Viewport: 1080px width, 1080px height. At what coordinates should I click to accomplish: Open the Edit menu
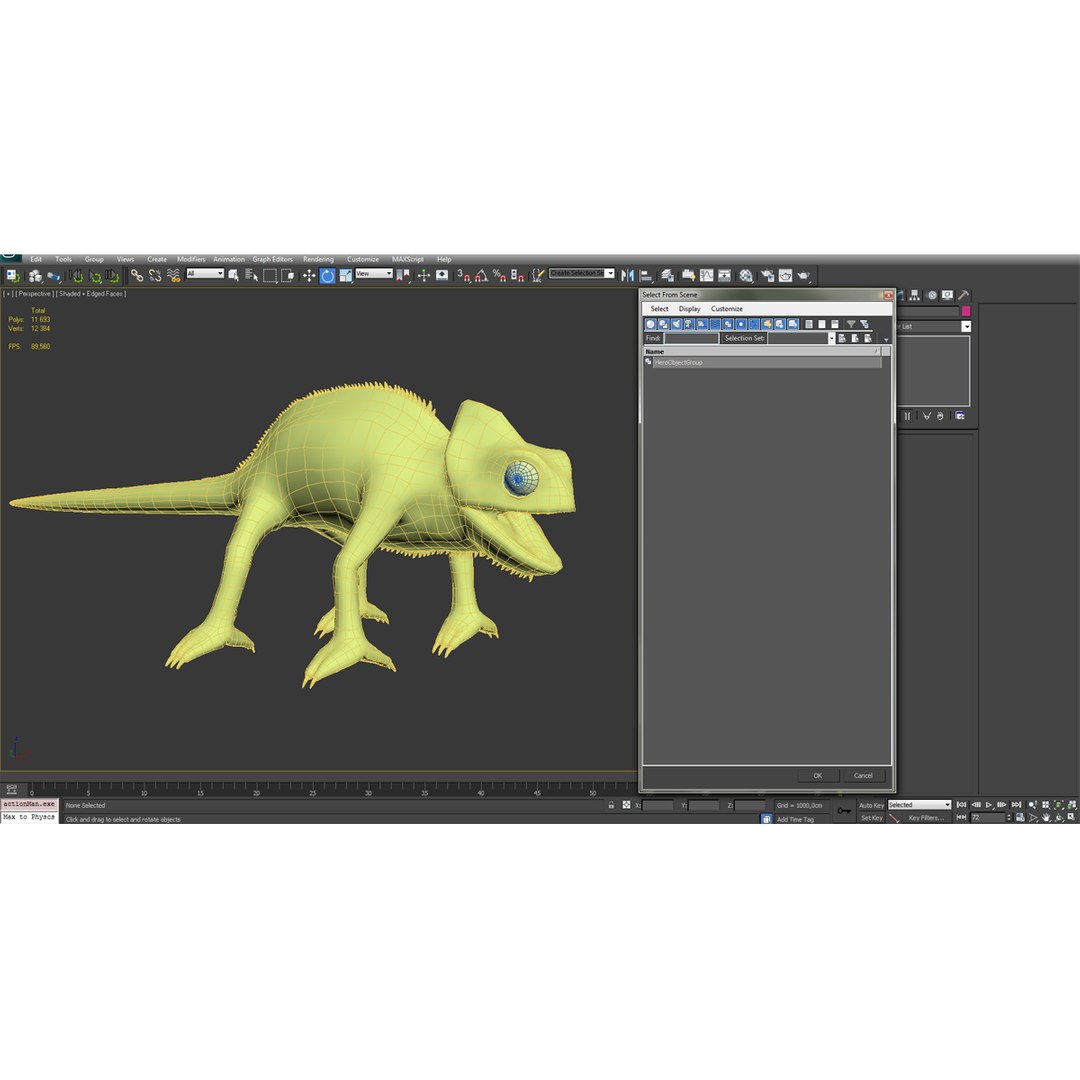(x=36, y=259)
